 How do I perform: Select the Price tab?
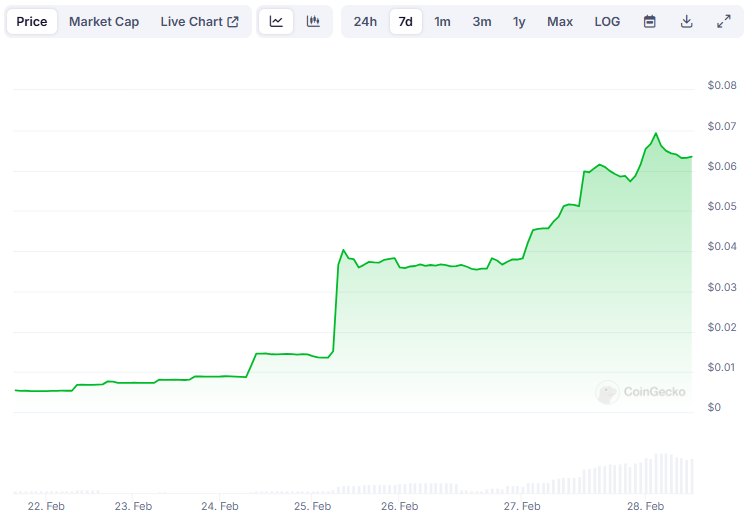click(32, 22)
